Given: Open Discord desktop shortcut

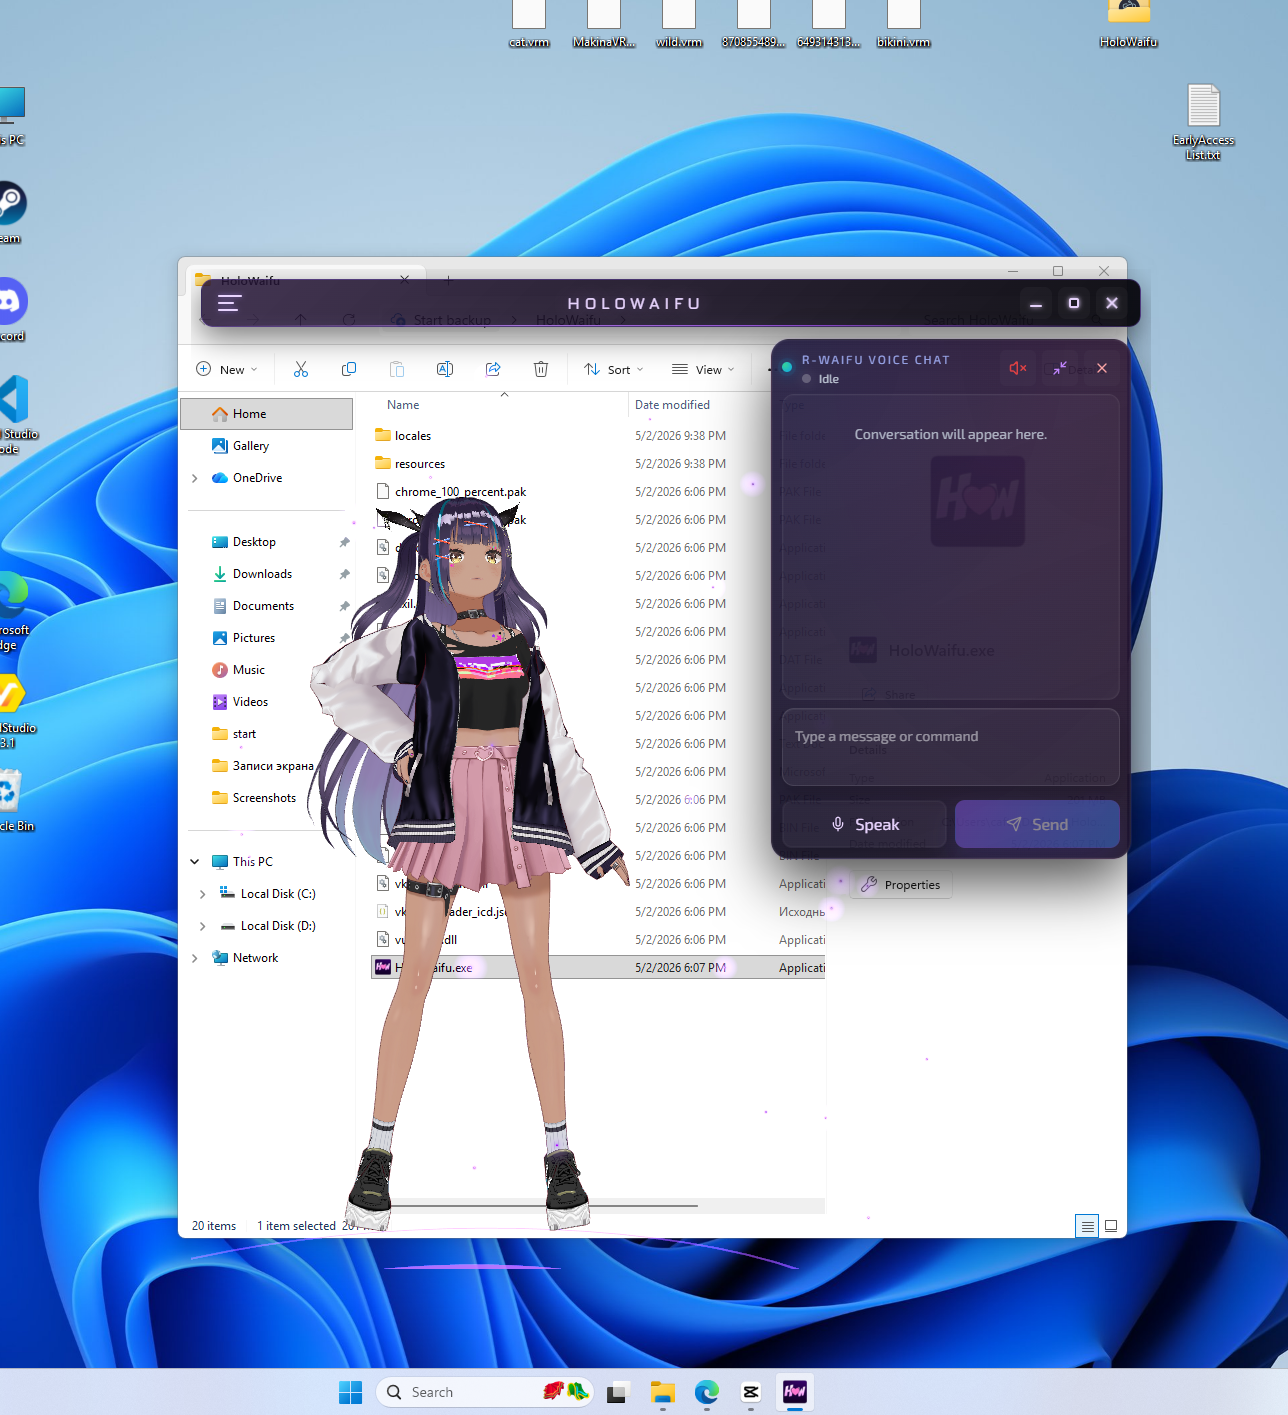Looking at the screenshot, I should pyautogui.click(x=12, y=311).
